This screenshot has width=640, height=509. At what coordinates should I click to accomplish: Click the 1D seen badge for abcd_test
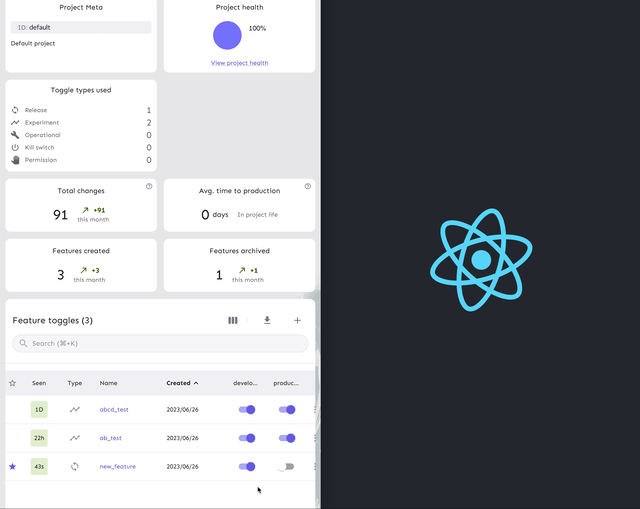pyautogui.click(x=39, y=409)
